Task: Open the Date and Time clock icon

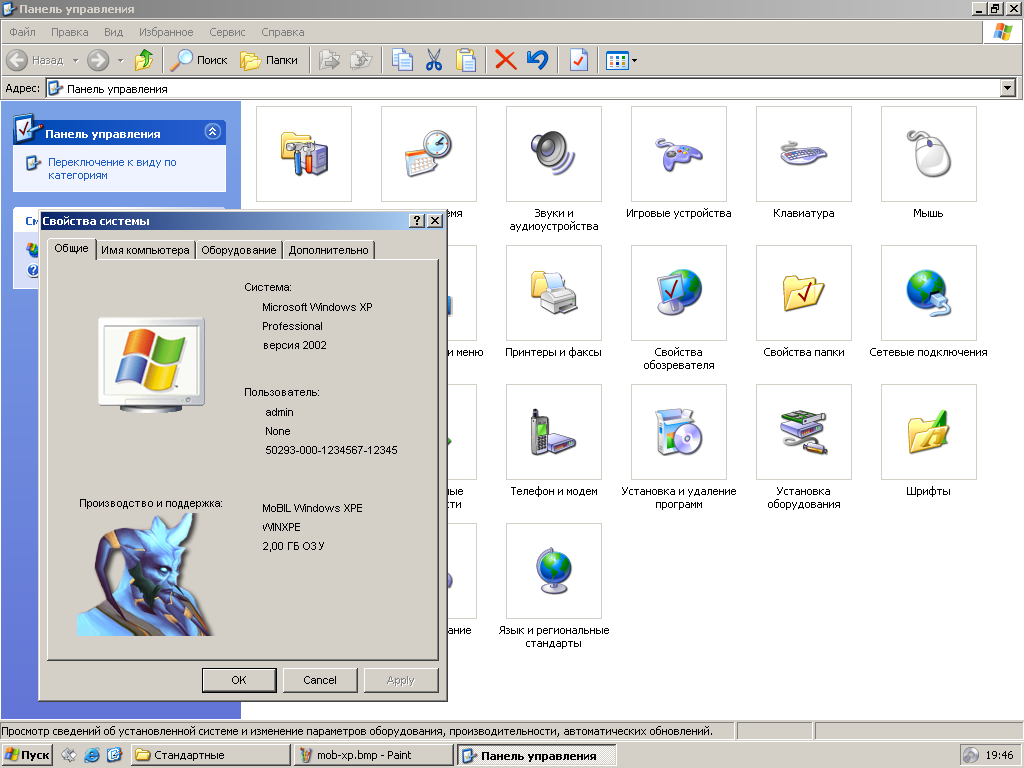Action: (428, 154)
